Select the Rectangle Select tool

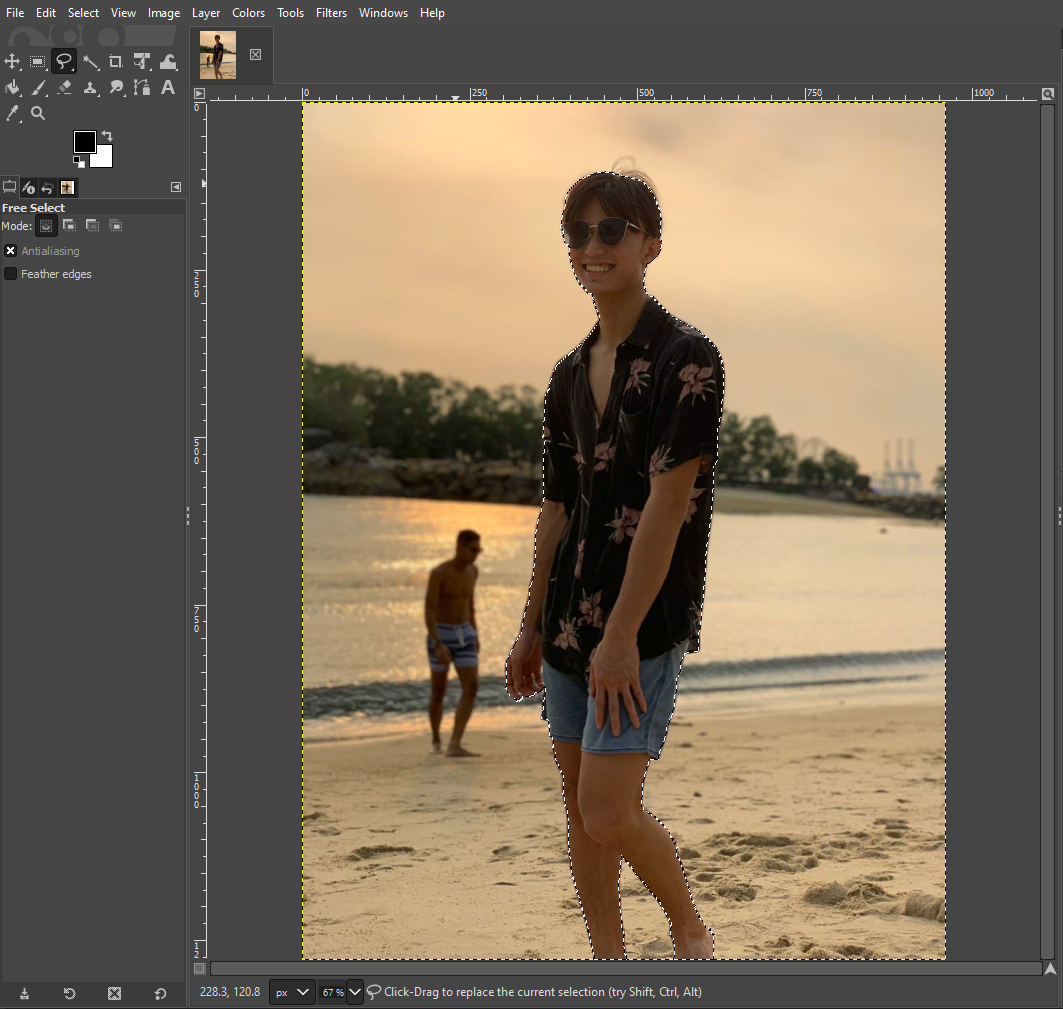38,62
